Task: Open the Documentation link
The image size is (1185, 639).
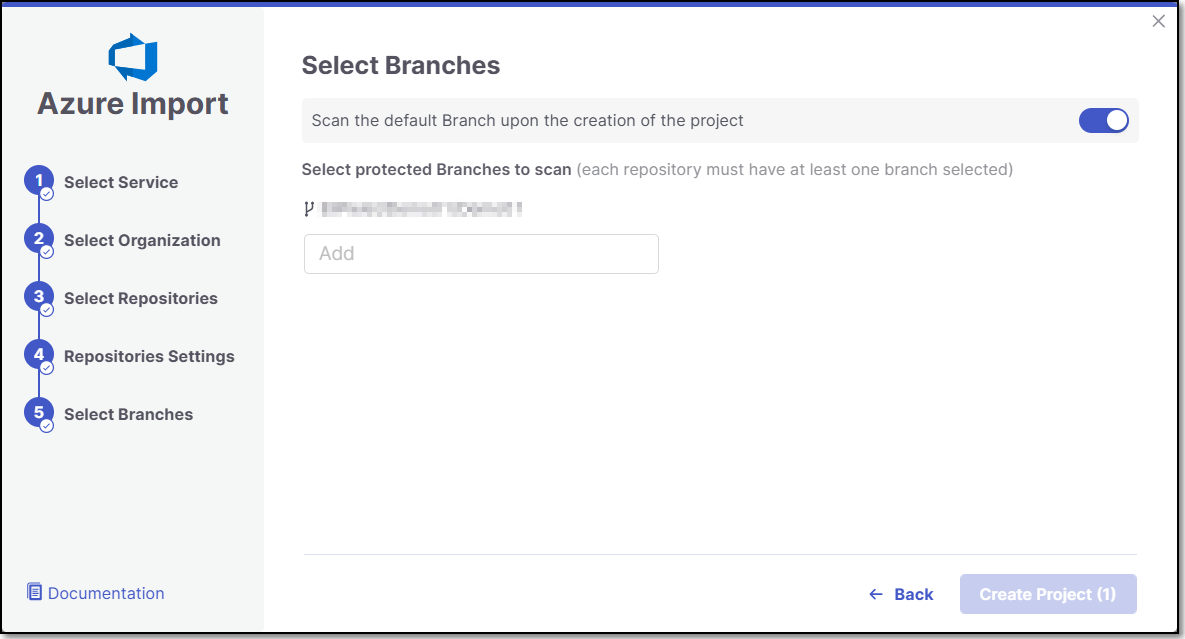Action: coord(106,593)
